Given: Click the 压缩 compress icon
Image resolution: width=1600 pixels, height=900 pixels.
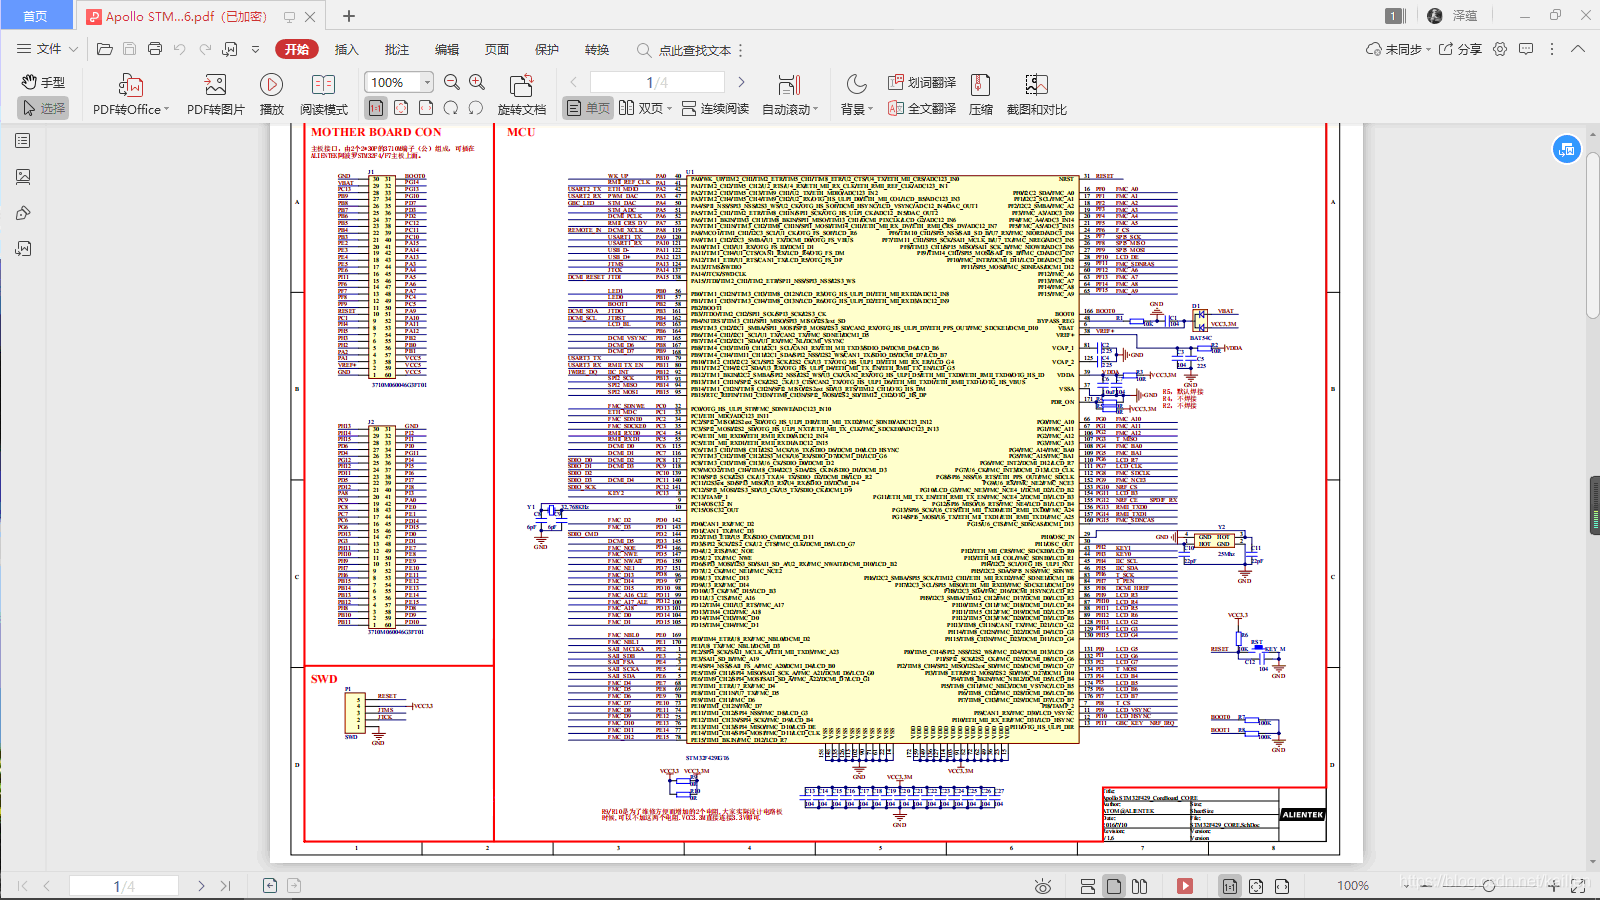Looking at the screenshot, I should (x=980, y=85).
